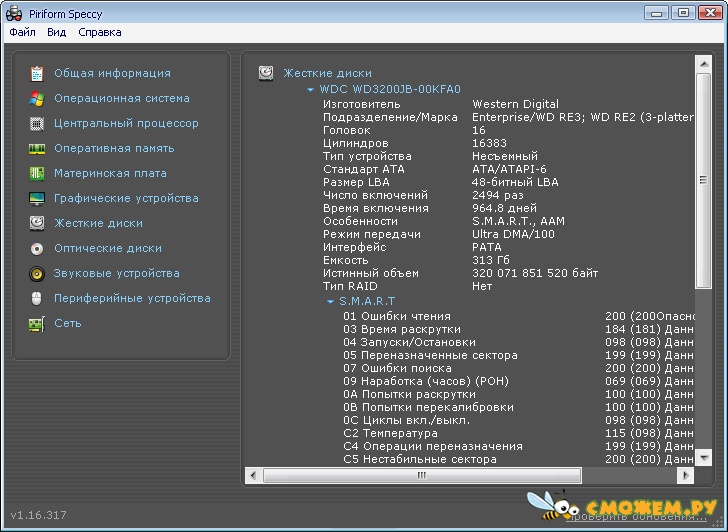Select the Режим передачи row
The image size is (728, 532).
click(x=508, y=234)
